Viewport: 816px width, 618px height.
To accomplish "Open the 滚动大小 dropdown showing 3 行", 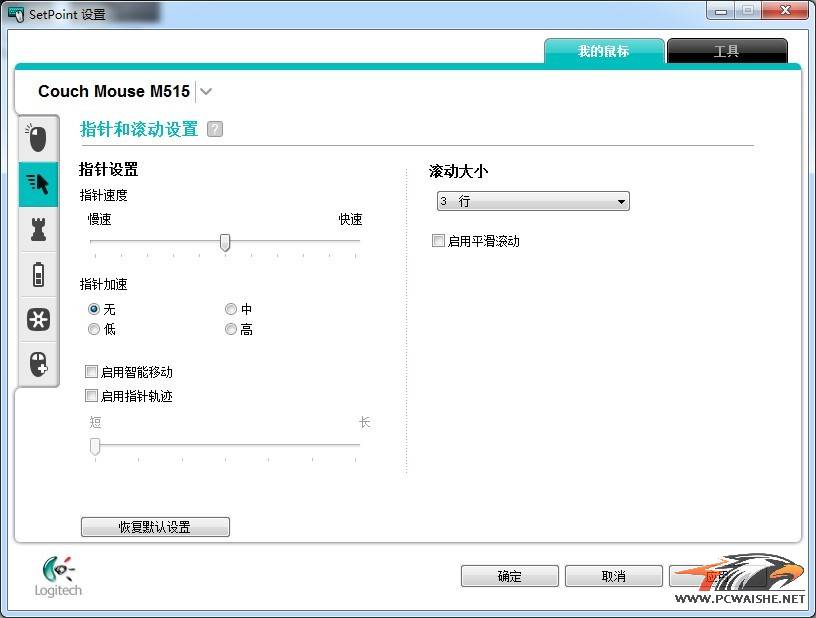I will point(533,201).
